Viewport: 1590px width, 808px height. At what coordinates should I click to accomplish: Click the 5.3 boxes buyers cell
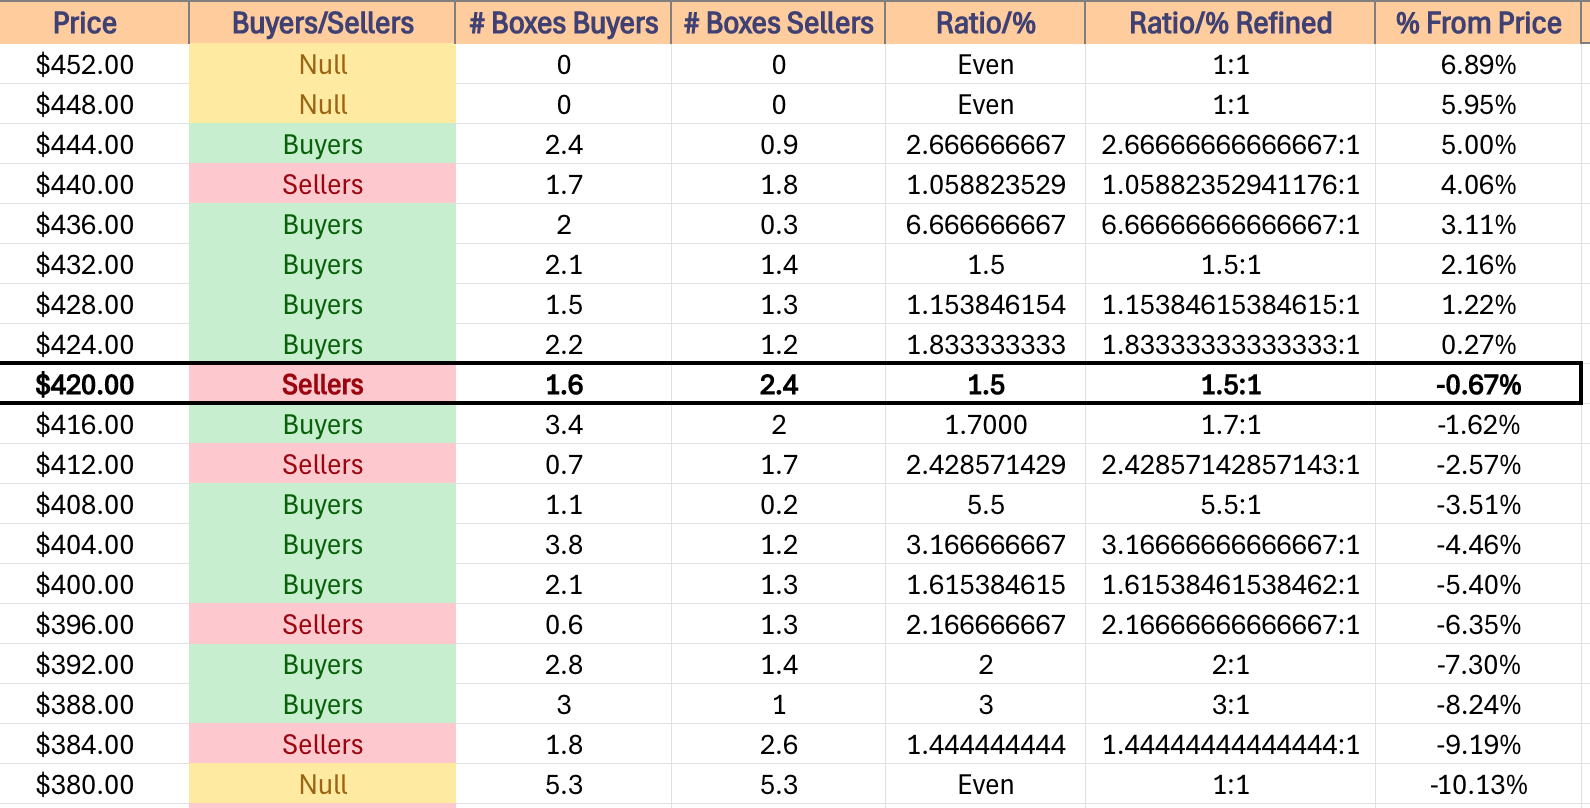point(563,785)
